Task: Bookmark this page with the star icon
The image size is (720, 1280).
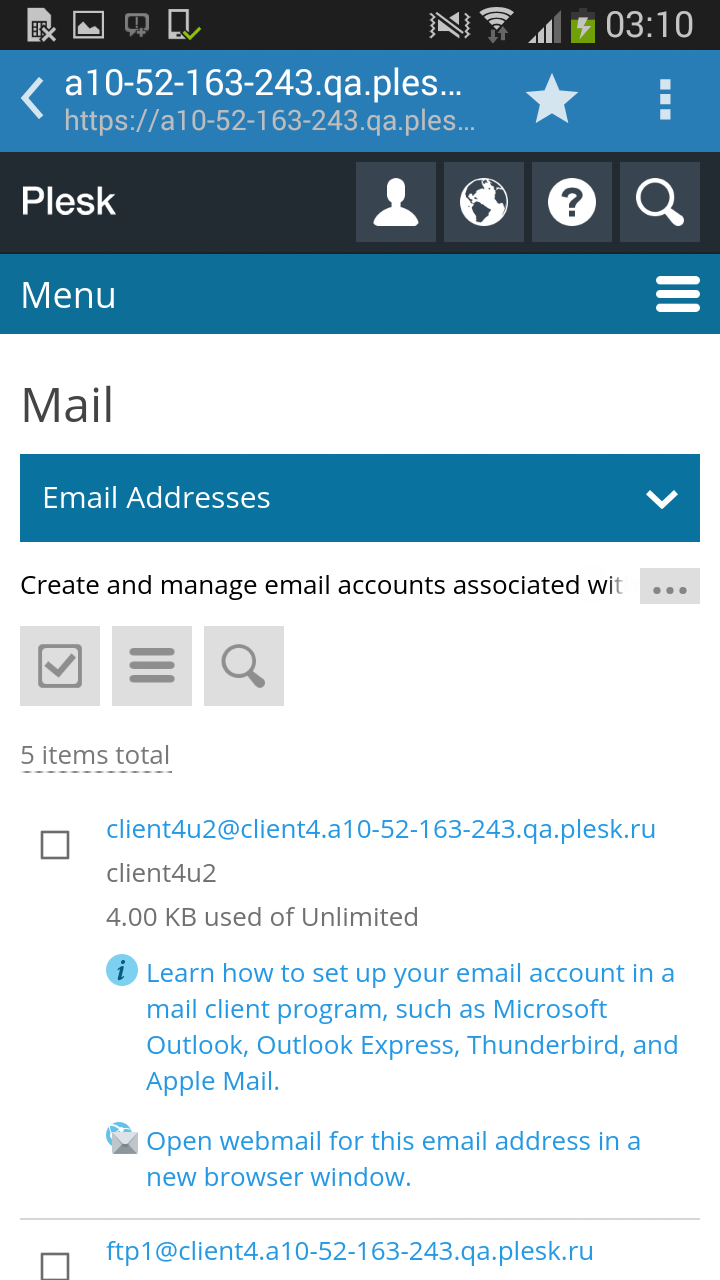Action: pyautogui.click(x=551, y=100)
